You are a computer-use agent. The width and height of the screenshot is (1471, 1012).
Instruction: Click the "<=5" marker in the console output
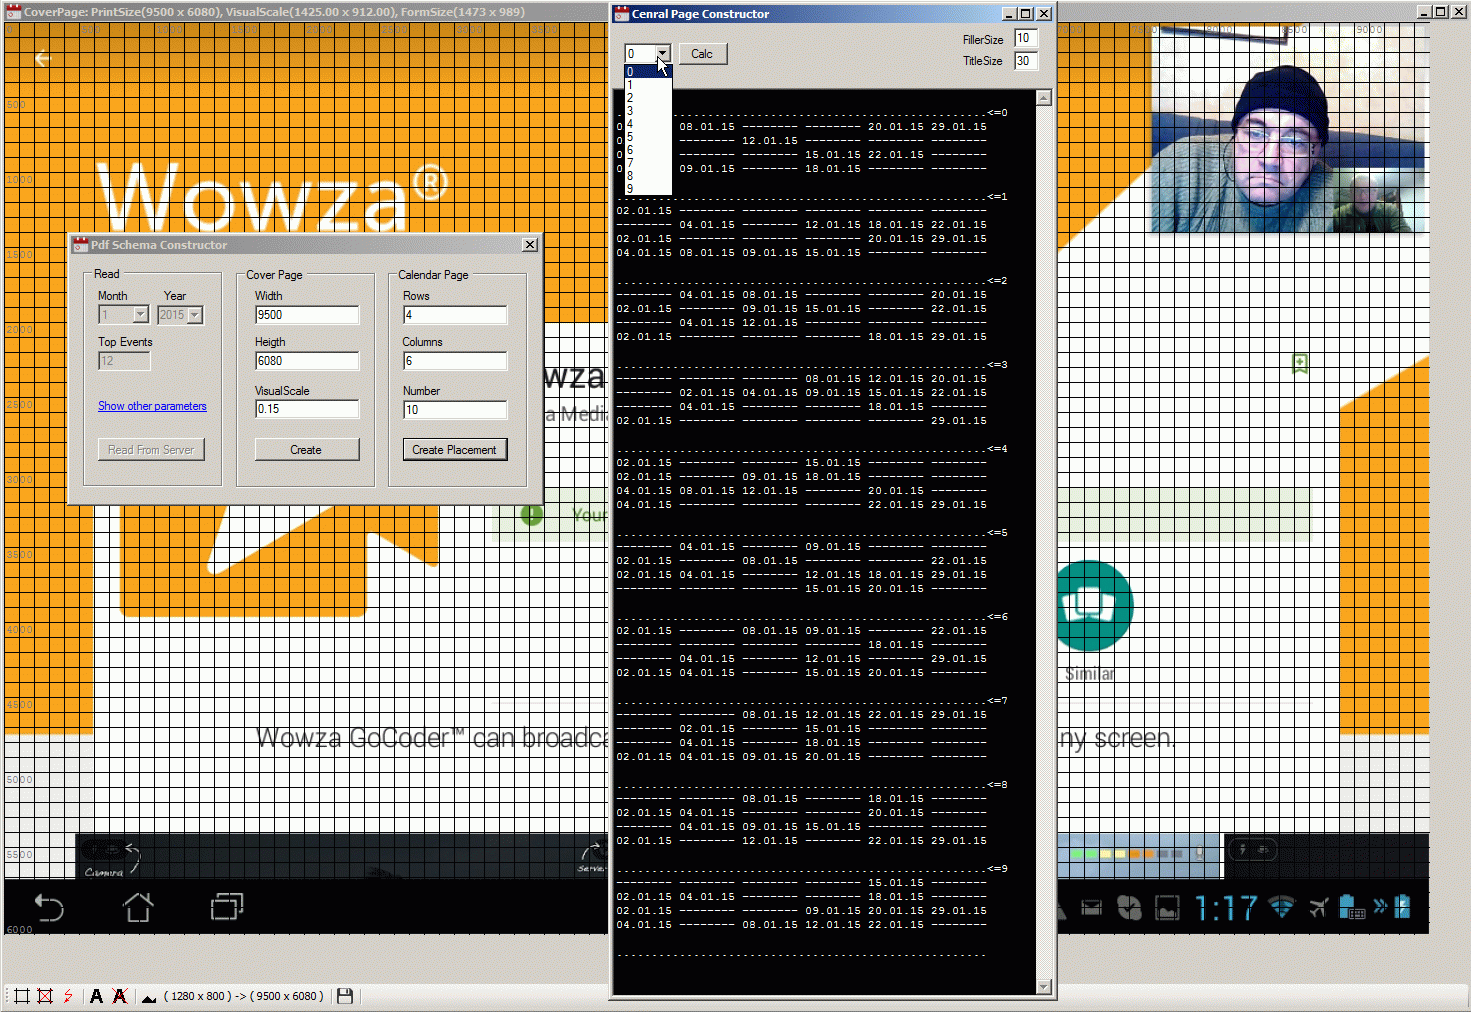point(998,533)
